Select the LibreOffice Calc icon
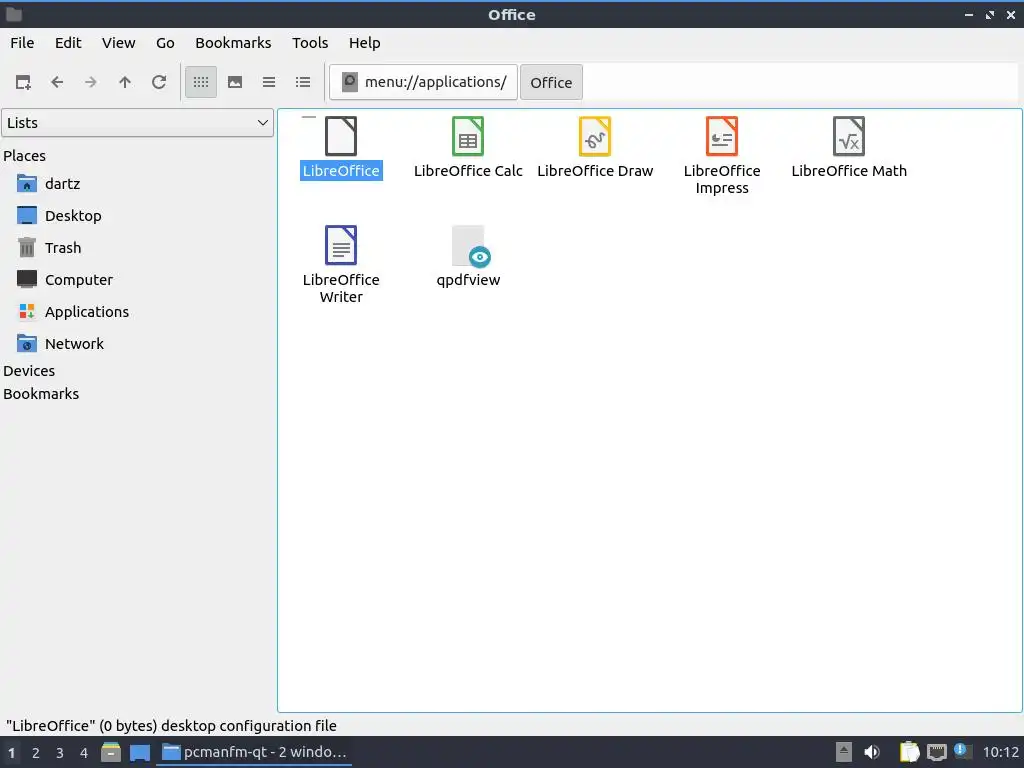The image size is (1024, 768). pyautogui.click(x=468, y=136)
